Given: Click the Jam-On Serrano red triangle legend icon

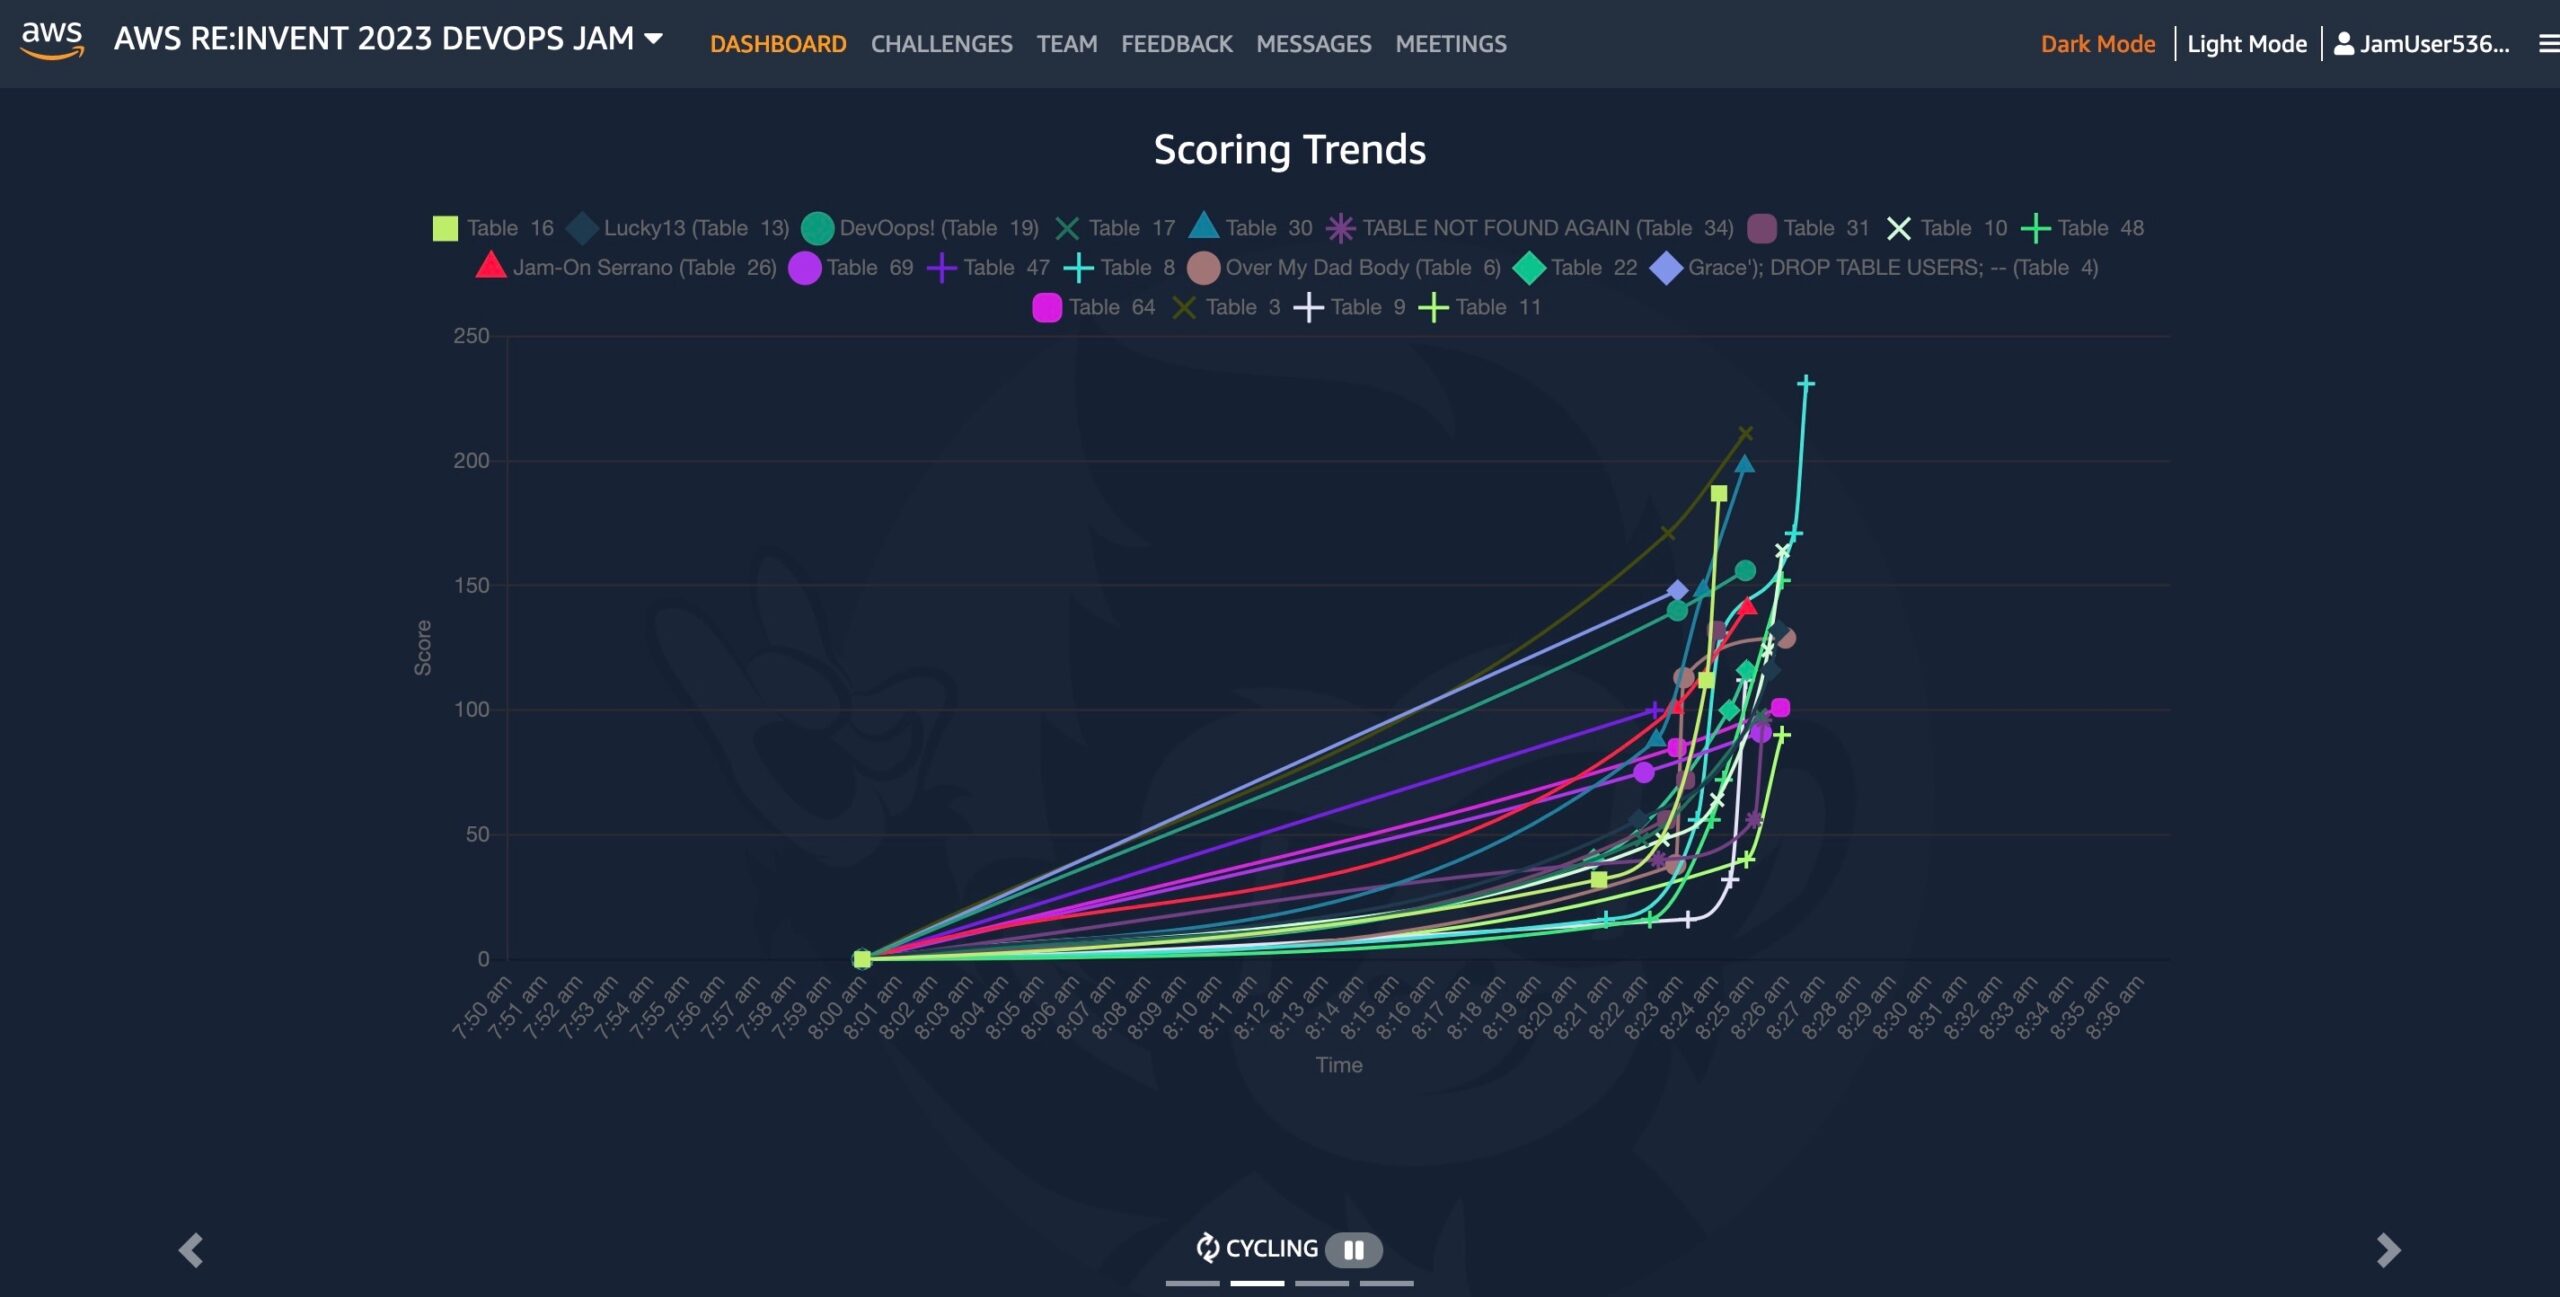Looking at the screenshot, I should point(490,266).
